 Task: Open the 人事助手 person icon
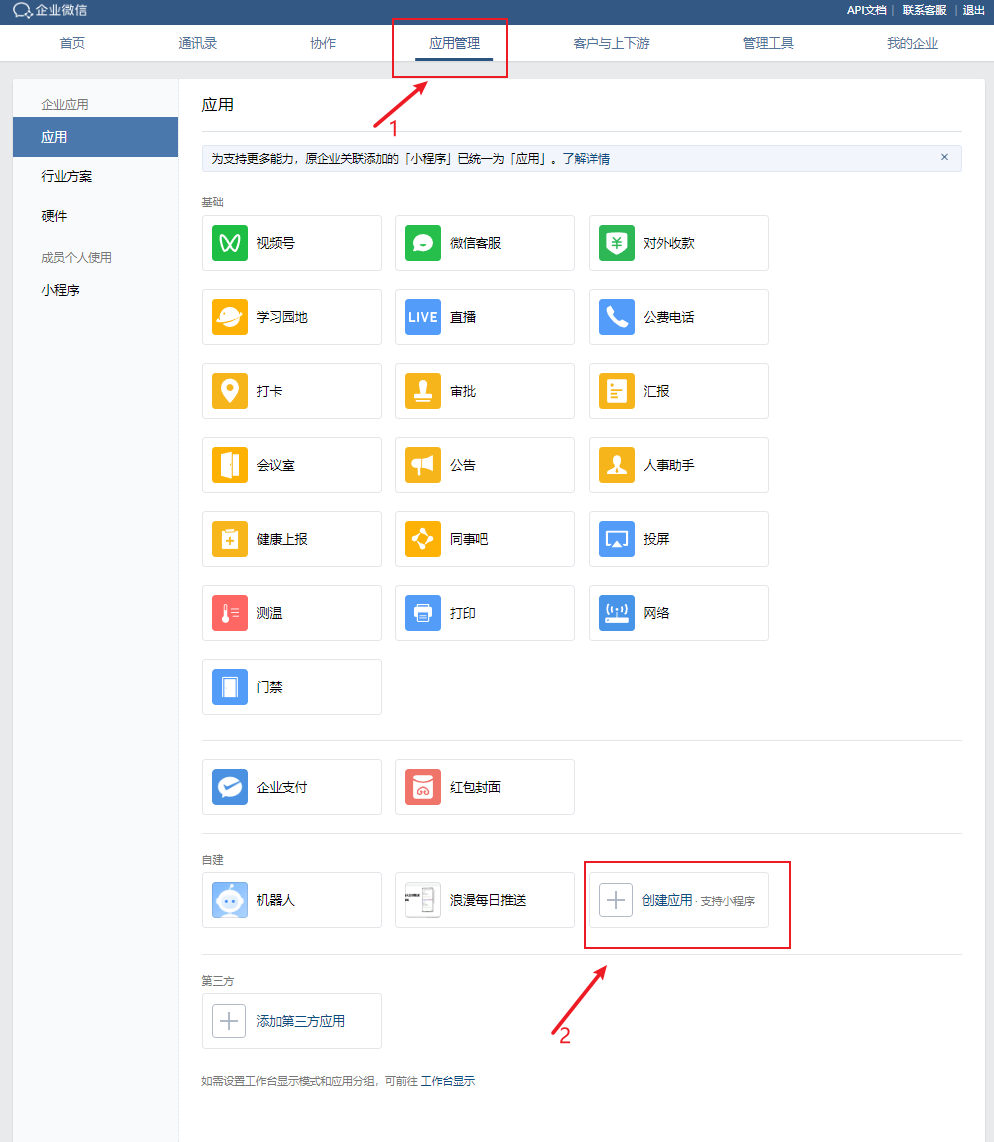point(617,465)
